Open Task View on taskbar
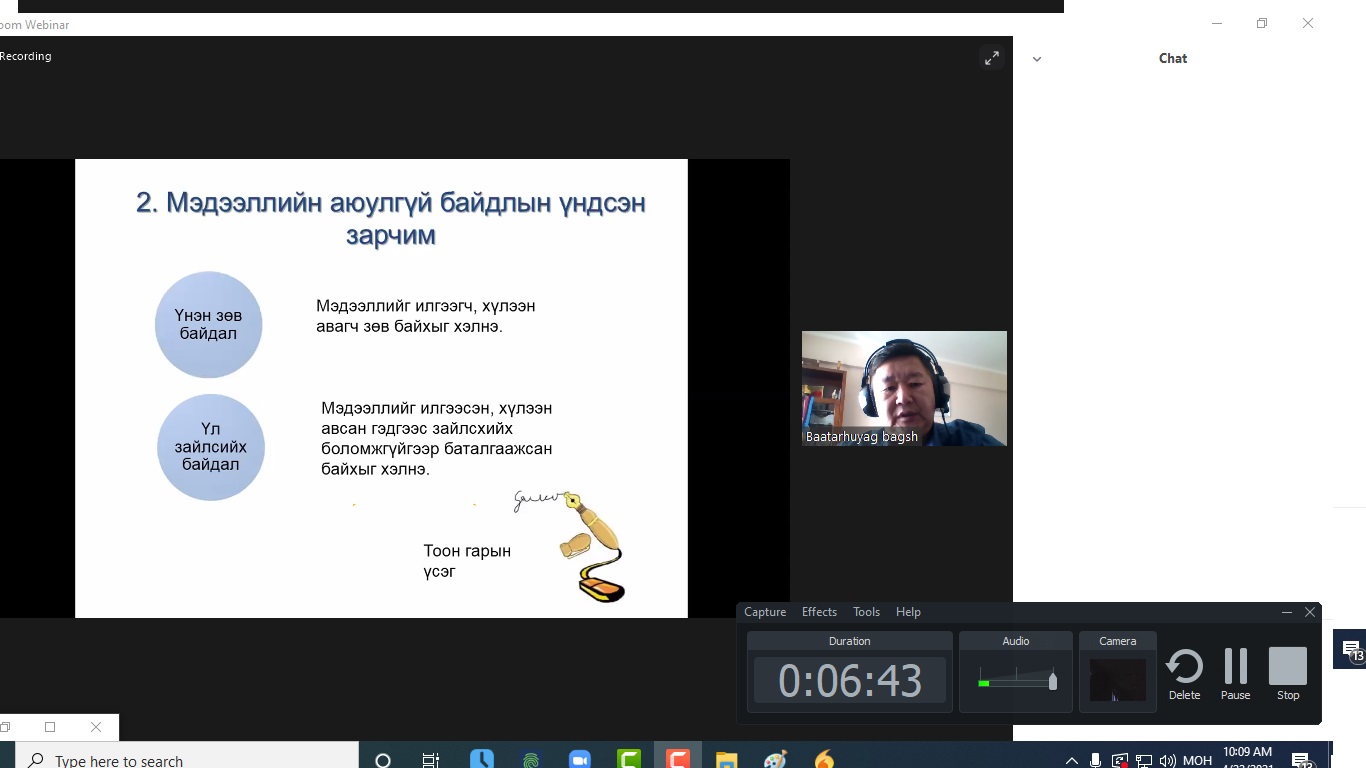 (x=431, y=760)
